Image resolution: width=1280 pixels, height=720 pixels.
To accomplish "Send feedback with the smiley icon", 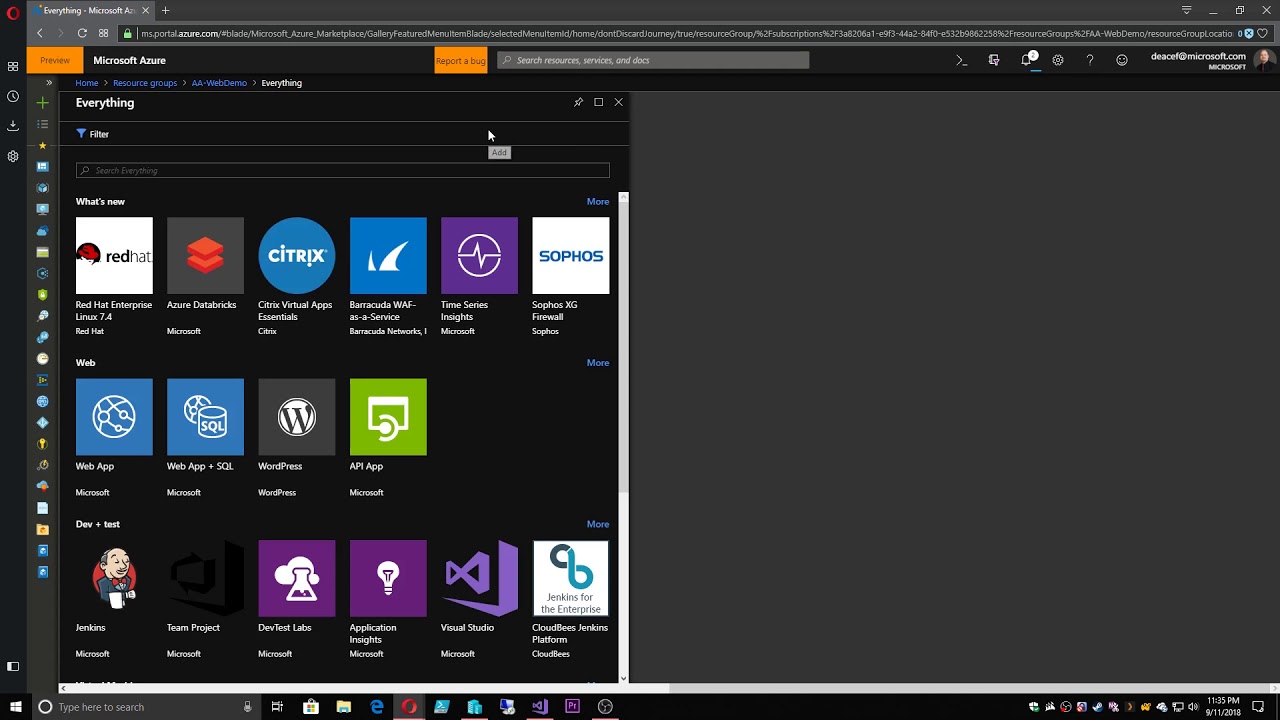I will (1122, 60).
